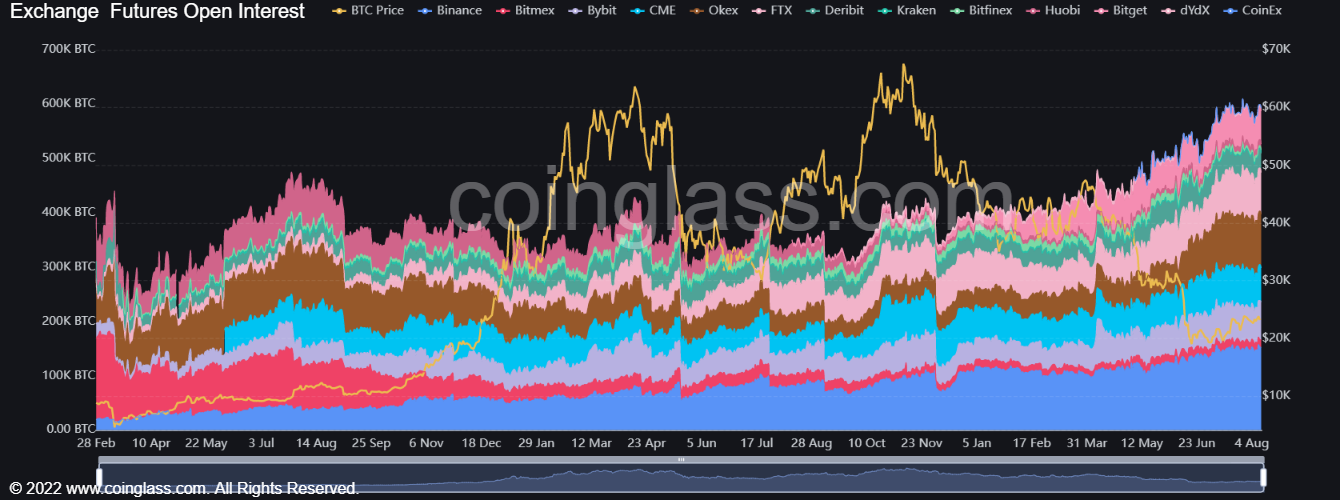Screen dimensions: 1340x500
Task: Click the 14 Aug date label
Action: coord(316,443)
